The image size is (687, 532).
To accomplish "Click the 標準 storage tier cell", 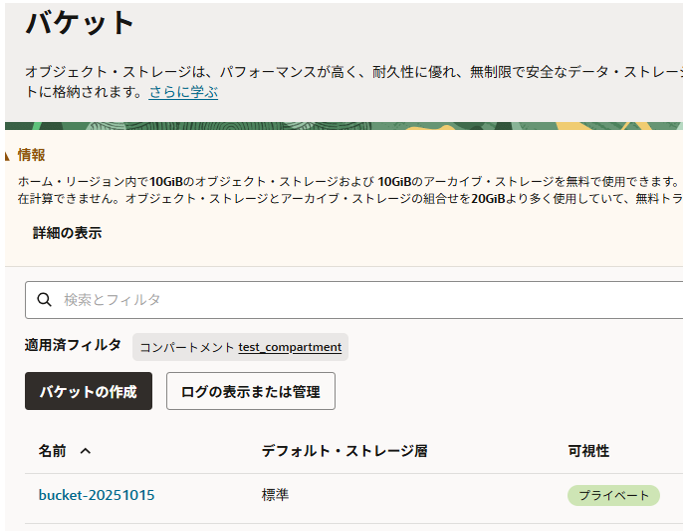I will coord(275,495).
